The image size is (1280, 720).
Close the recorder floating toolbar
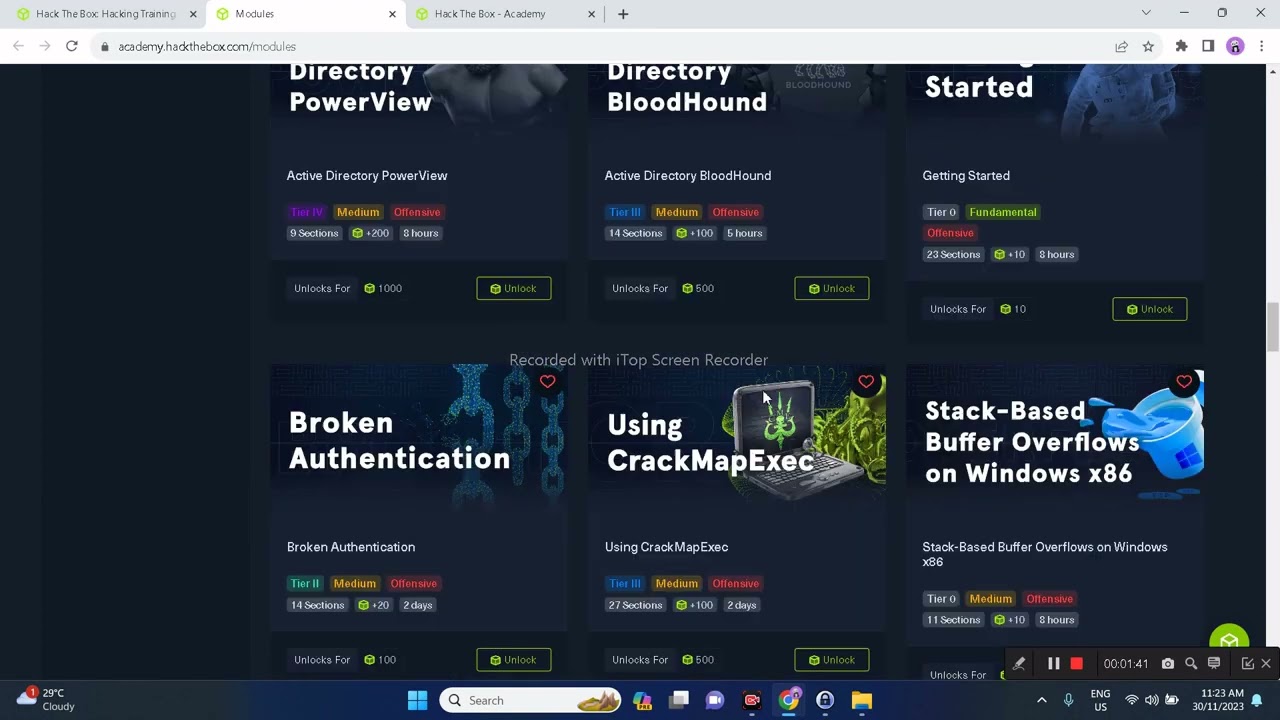coord(1266,664)
